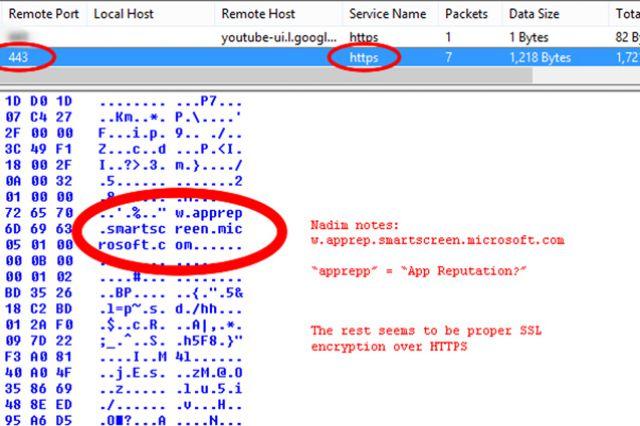Viewport: 640px width, 426px height.
Task: Click the https cell in the youtube row
Action: [364, 37]
